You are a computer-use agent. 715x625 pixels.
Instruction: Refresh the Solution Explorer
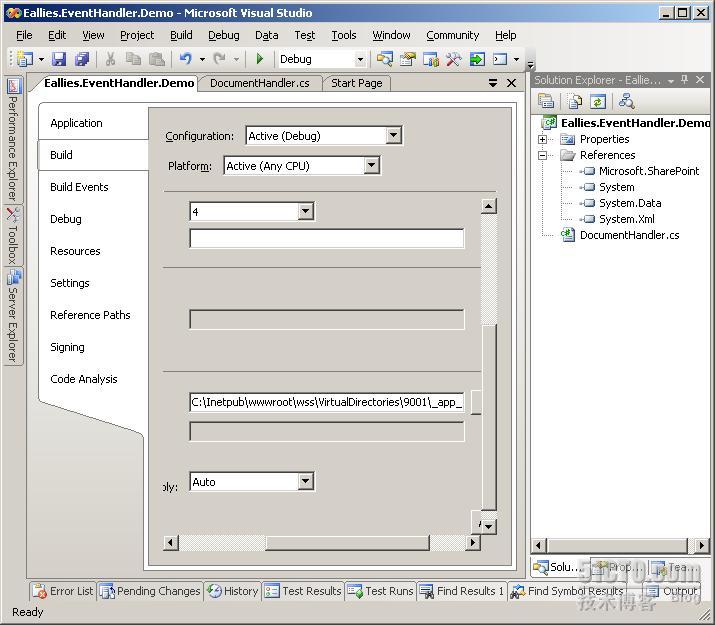[x=598, y=101]
